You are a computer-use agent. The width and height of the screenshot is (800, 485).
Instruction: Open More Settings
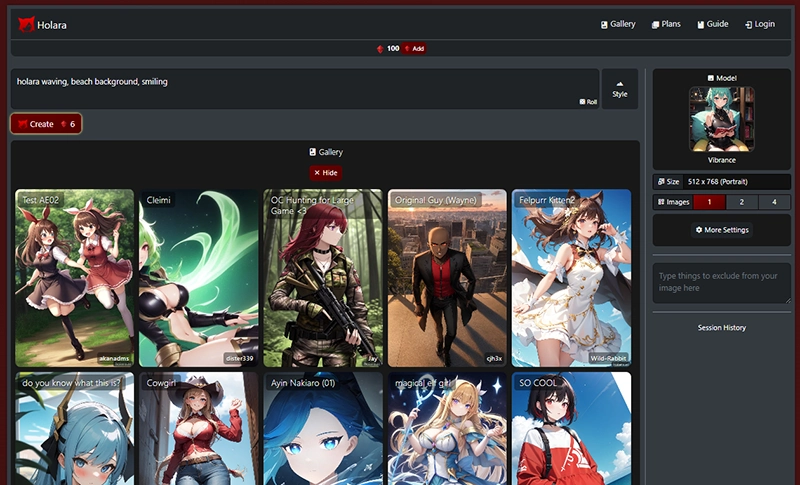tap(721, 230)
